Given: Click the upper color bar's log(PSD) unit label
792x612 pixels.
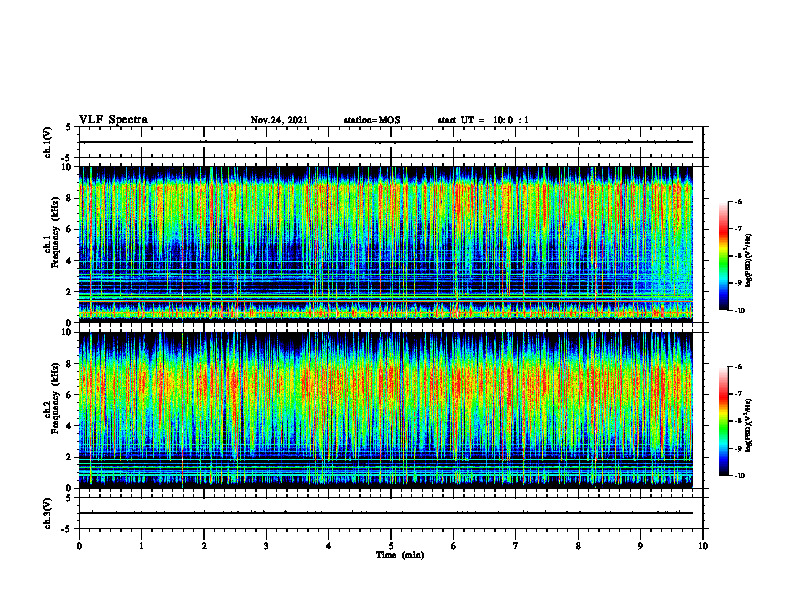Looking at the screenshot, I should point(749,261).
